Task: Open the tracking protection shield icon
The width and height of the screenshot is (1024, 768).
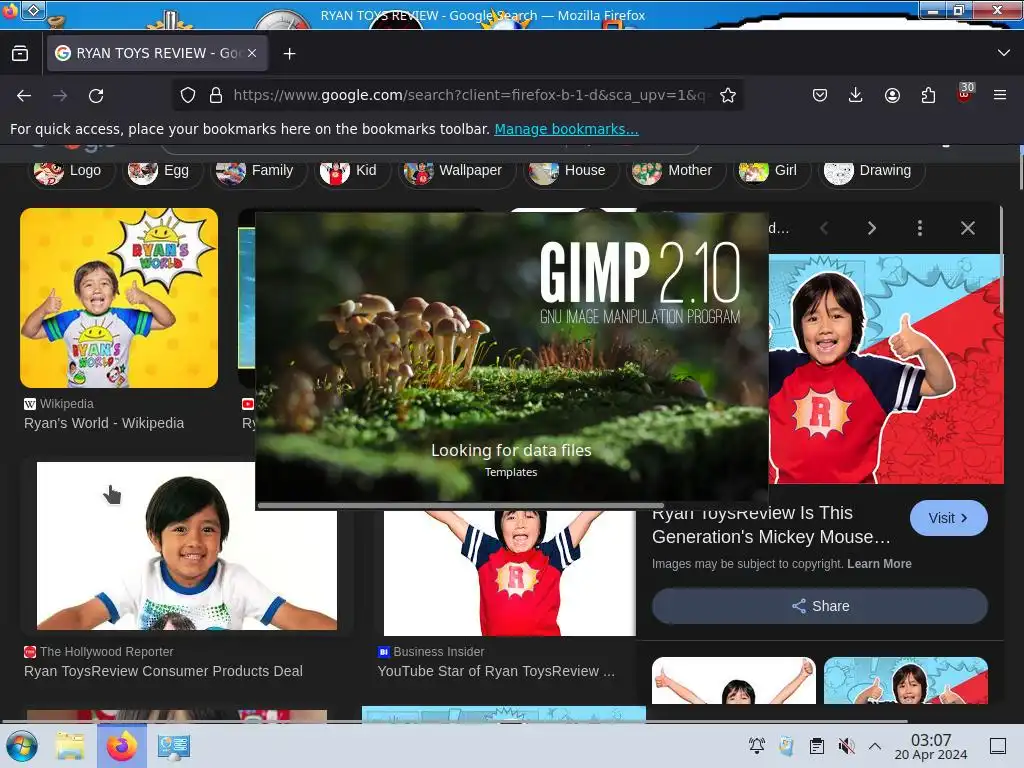Action: pos(188,95)
